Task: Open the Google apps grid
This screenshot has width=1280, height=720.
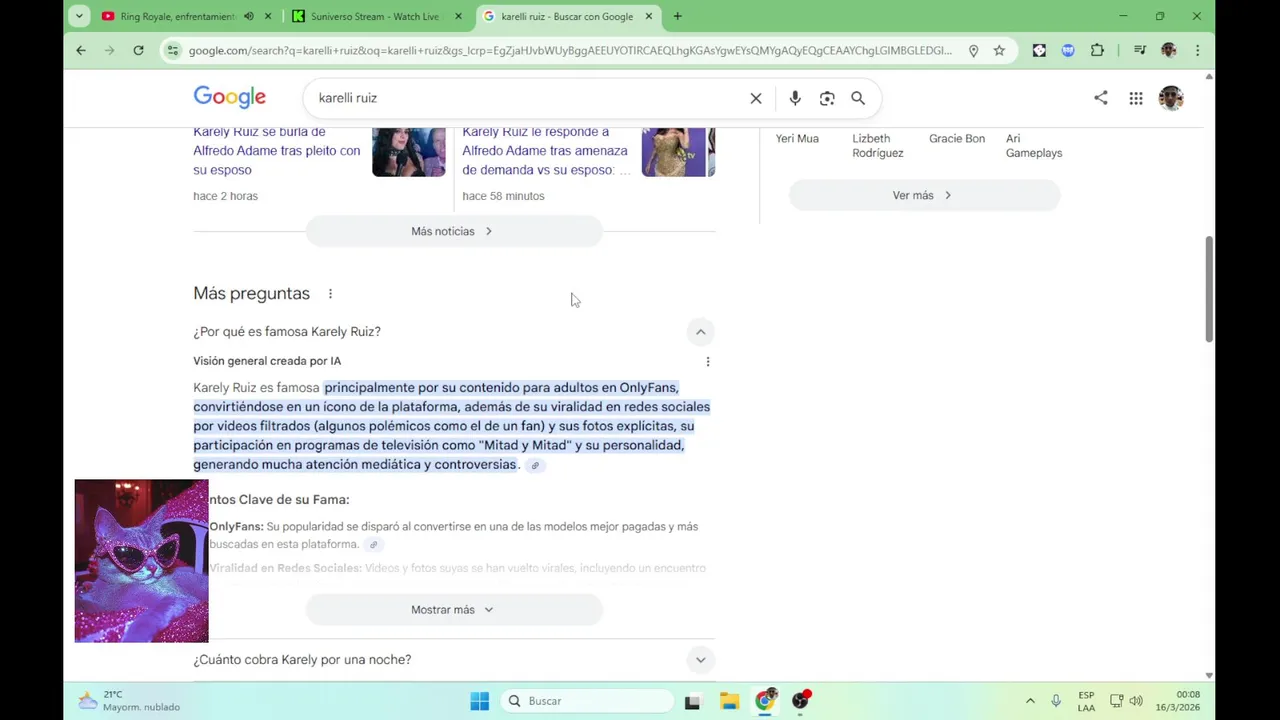Action: pos(1136,98)
